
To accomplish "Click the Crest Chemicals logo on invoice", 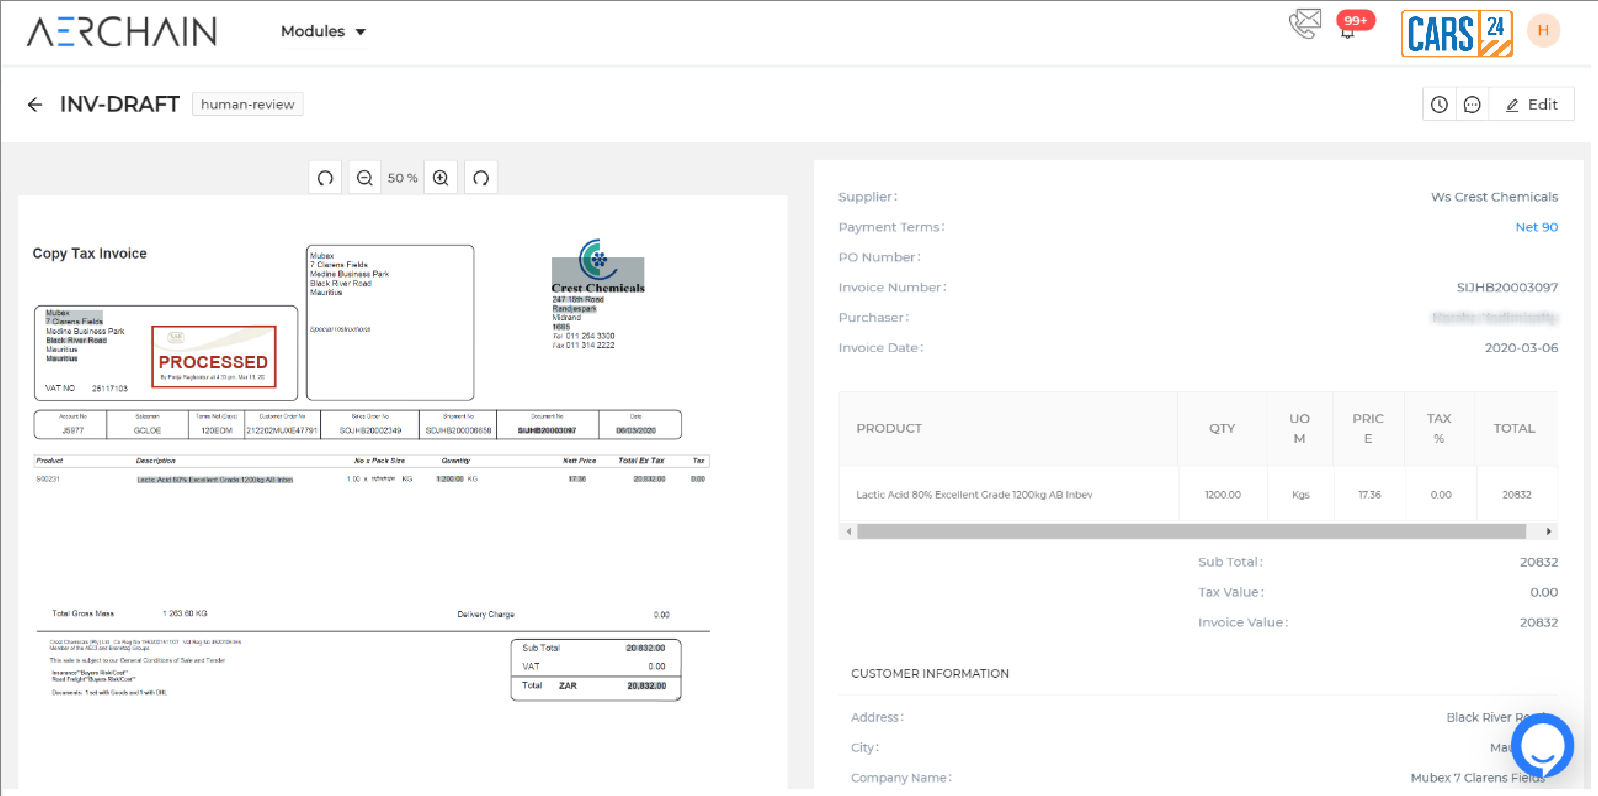I will [x=598, y=265].
